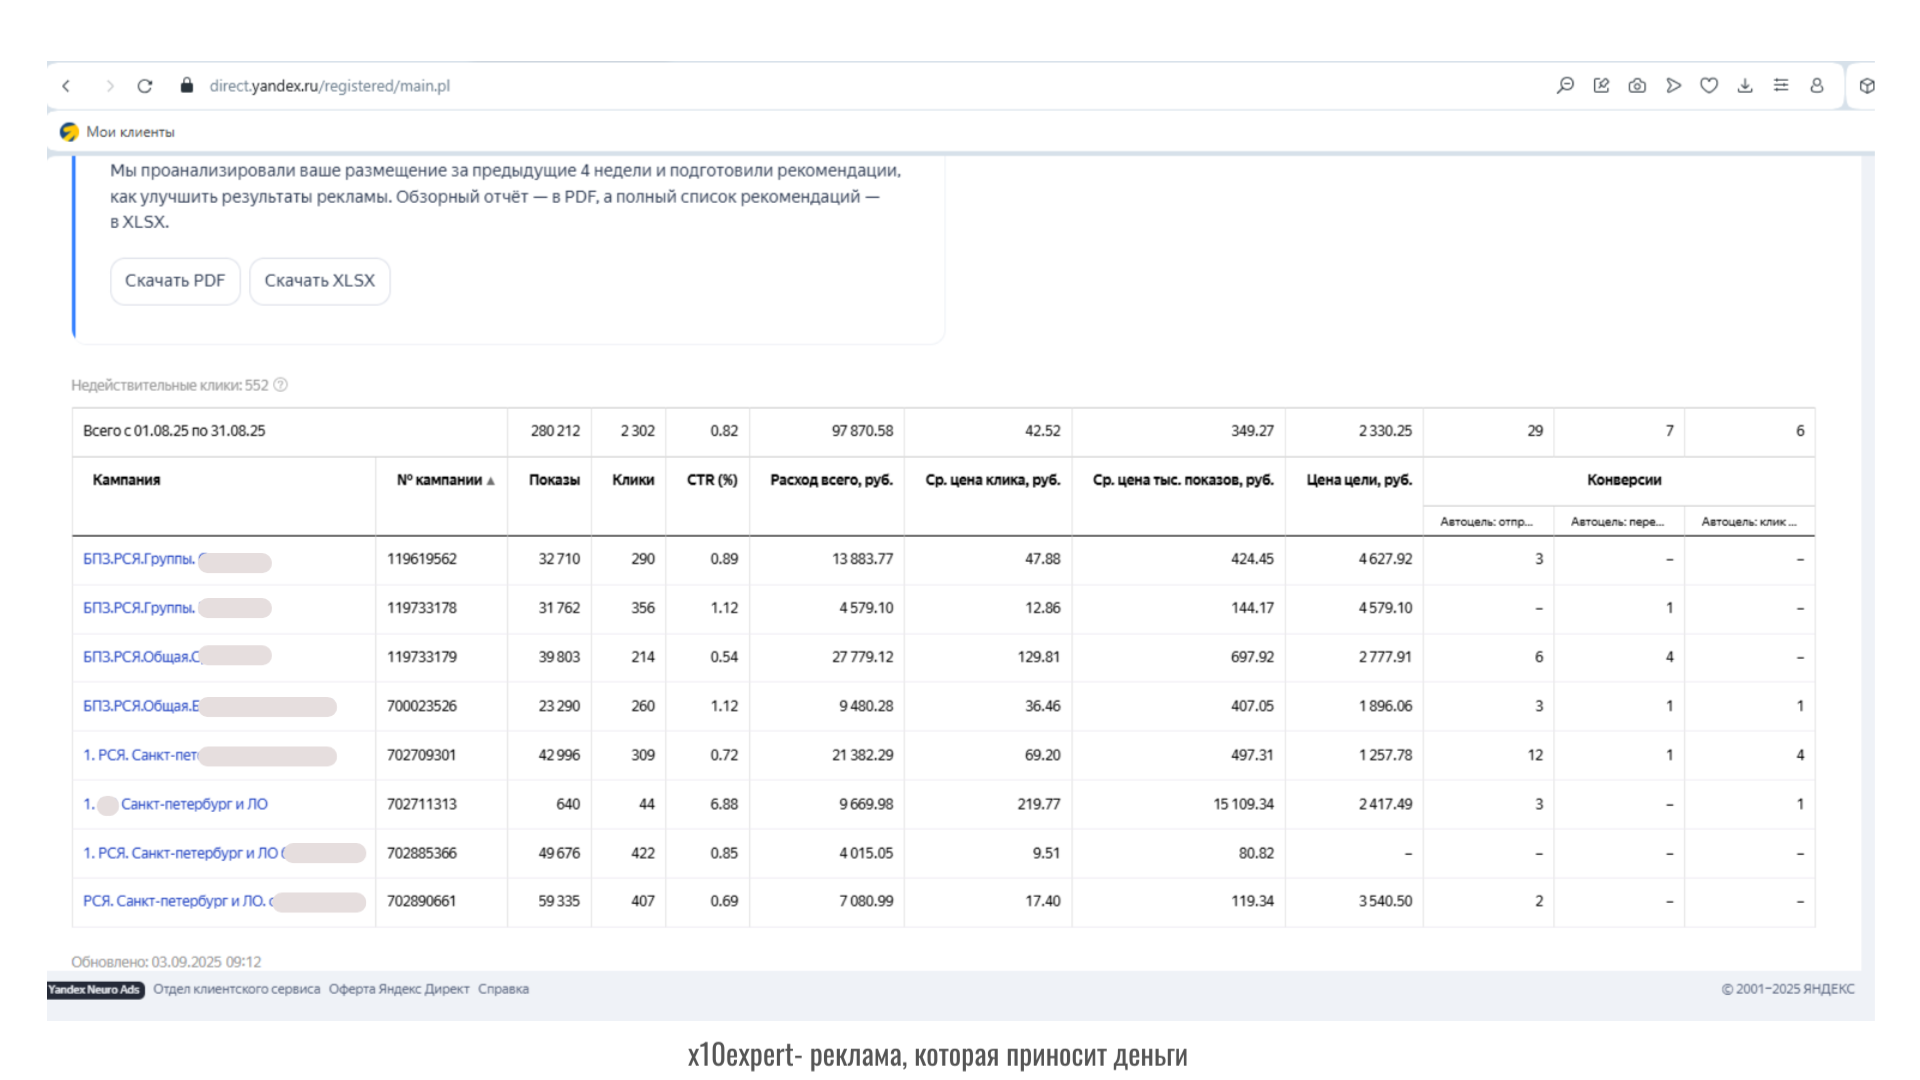This screenshot has width=1920, height=1080.
Task: Open the browser profile account icon
Action: tap(1817, 86)
